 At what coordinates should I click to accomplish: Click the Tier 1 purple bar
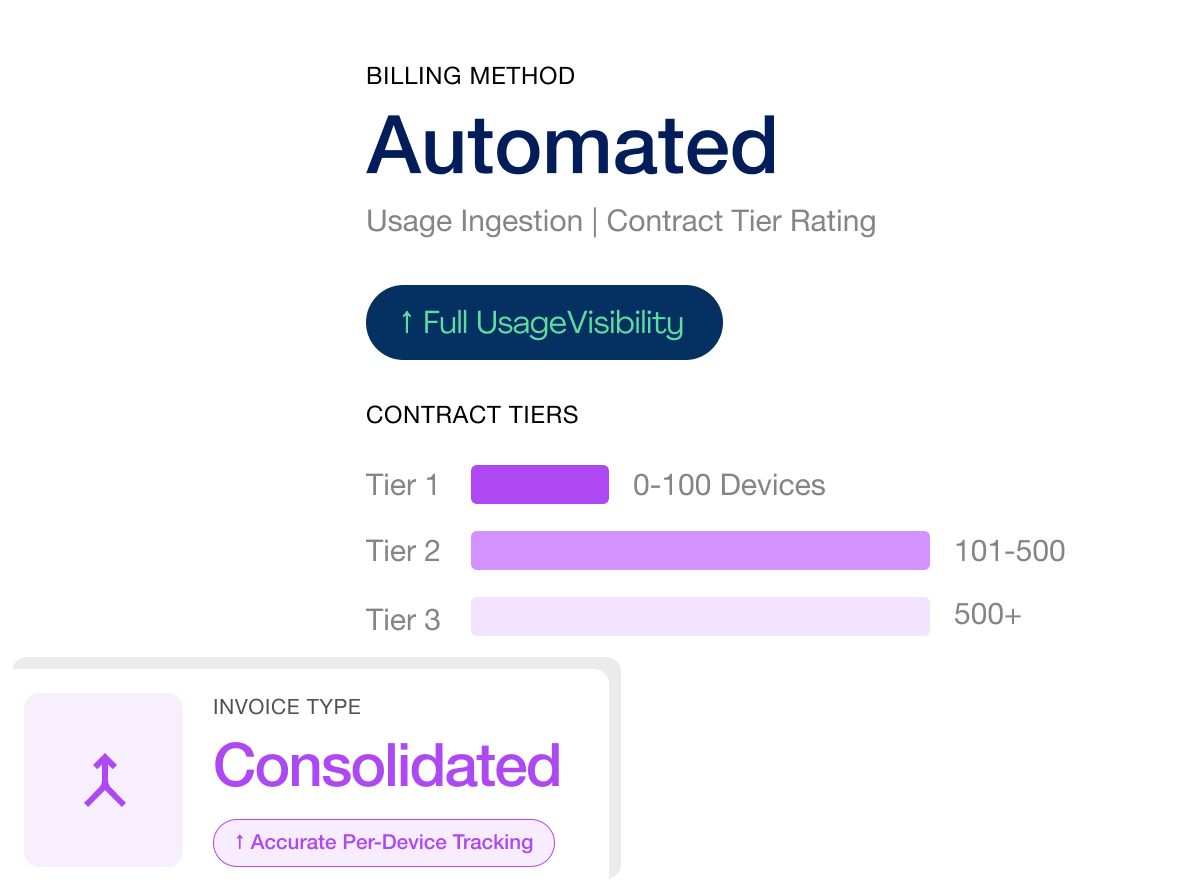[540, 485]
